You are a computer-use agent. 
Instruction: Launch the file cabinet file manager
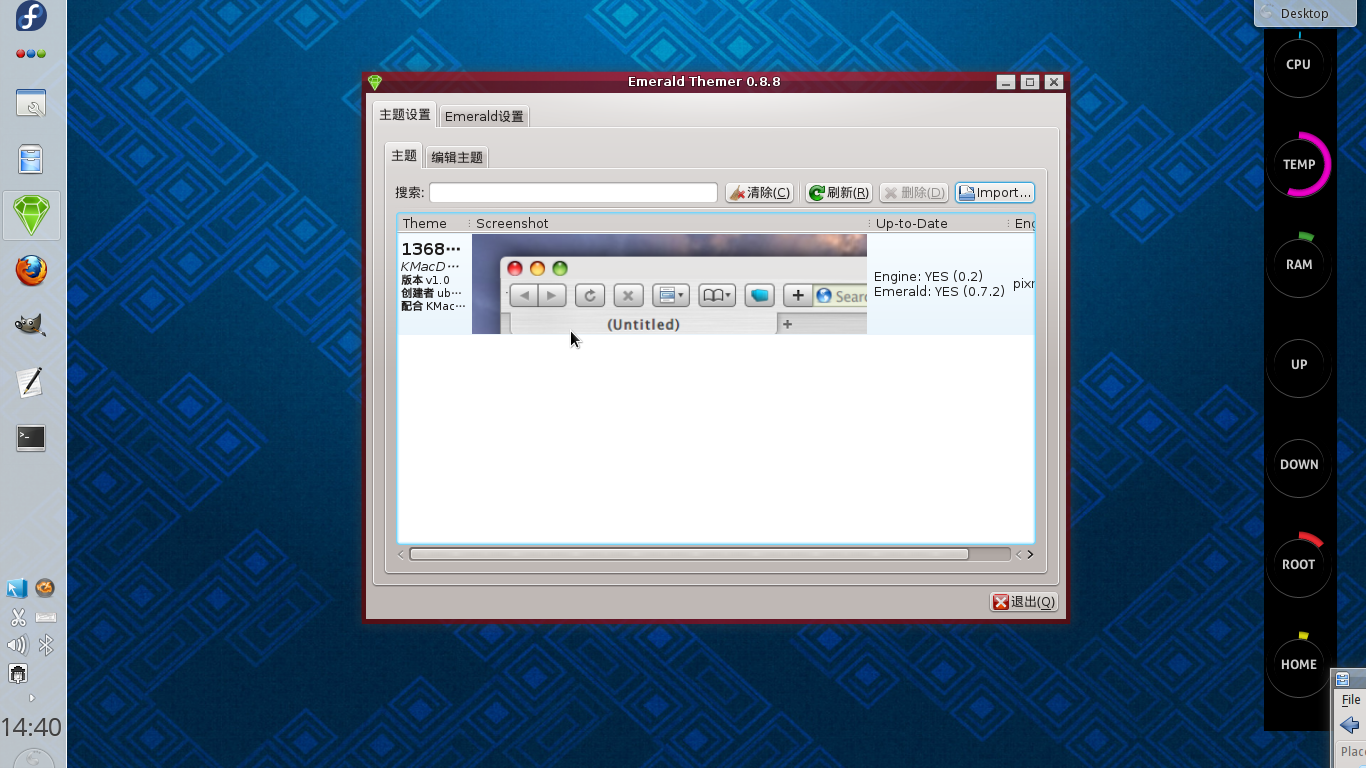(31, 159)
